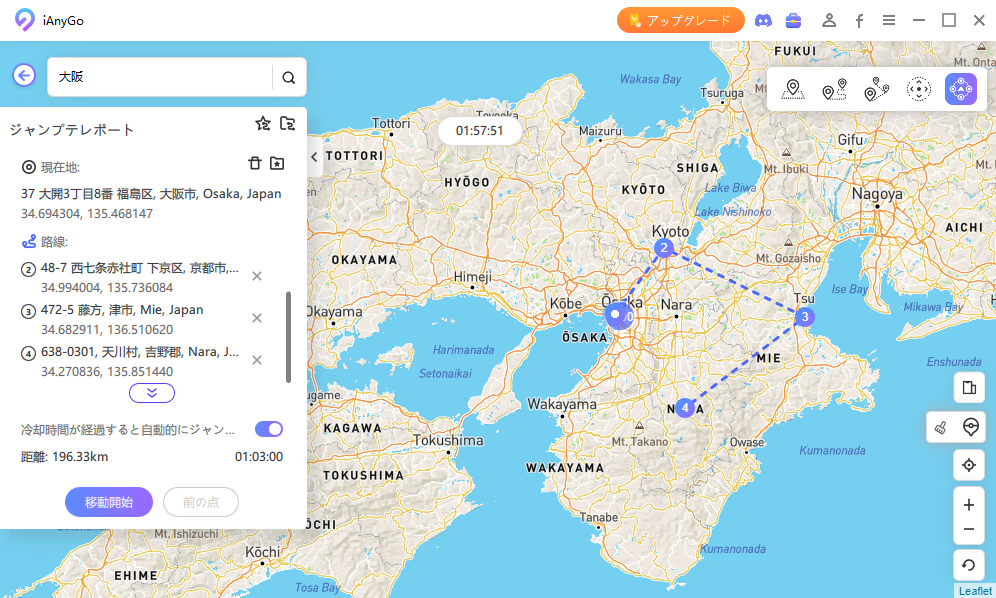Click the アップグレード upgrade button
Image resolution: width=996 pixels, height=598 pixels.
pos(680,20)
